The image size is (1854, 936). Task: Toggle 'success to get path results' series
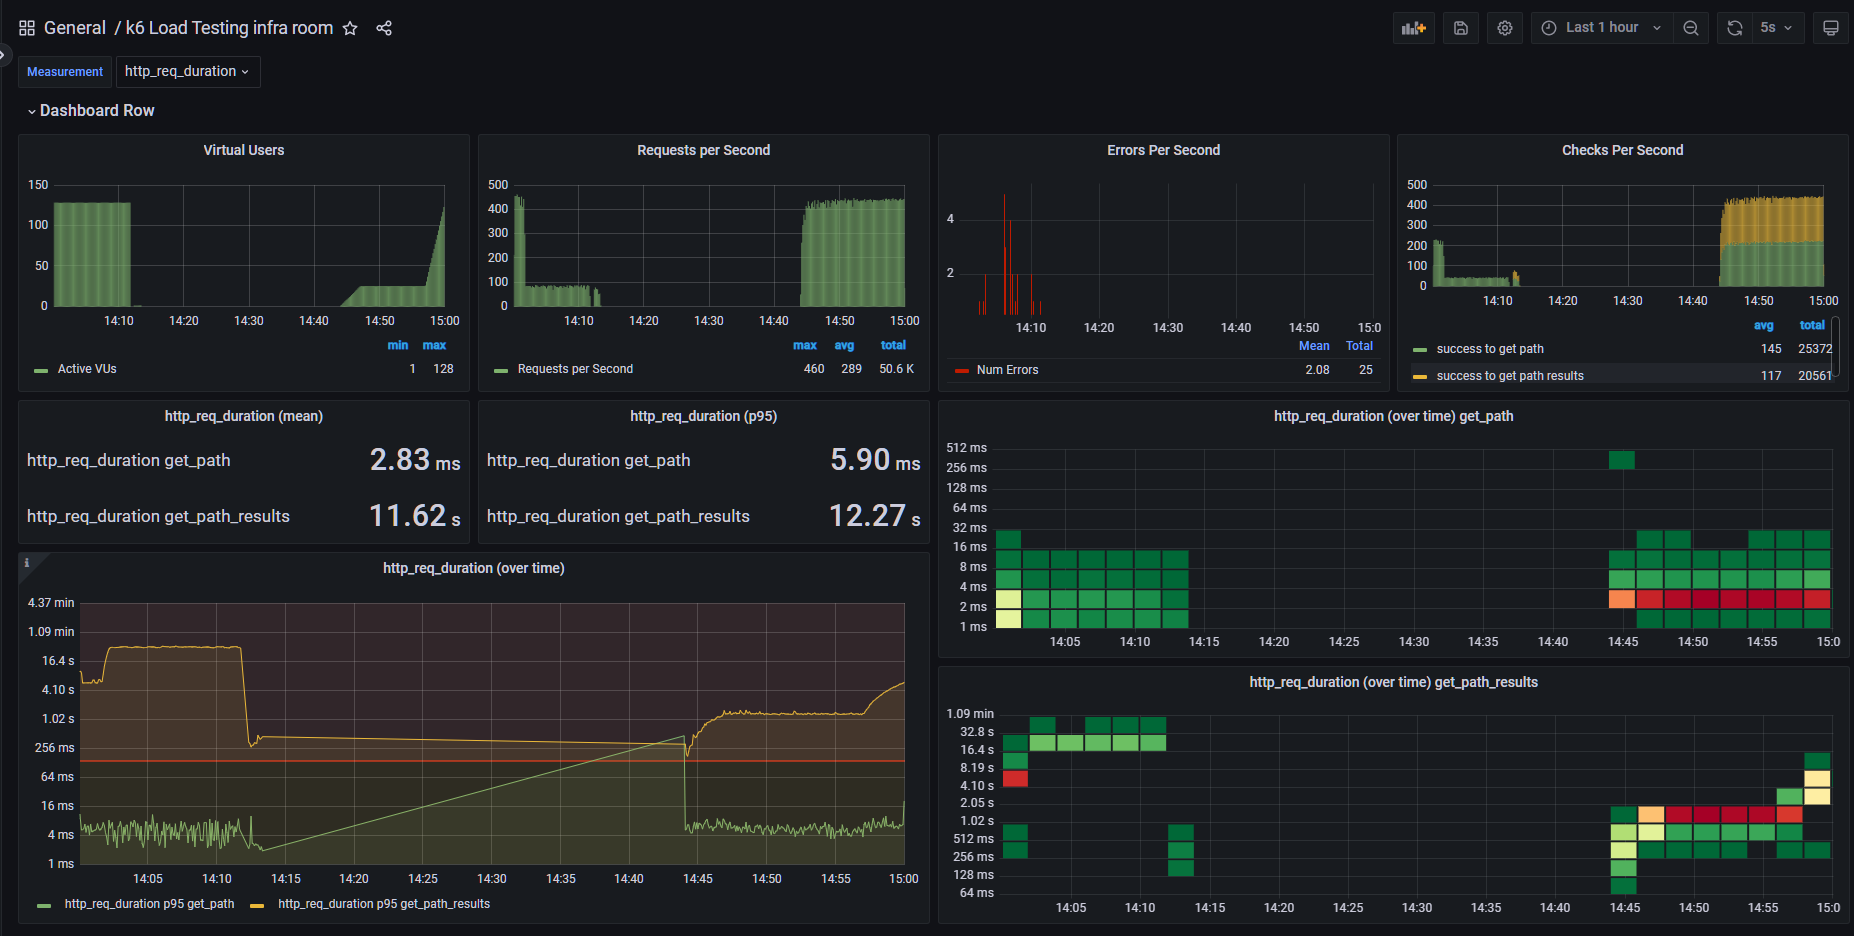[1509, 376]
